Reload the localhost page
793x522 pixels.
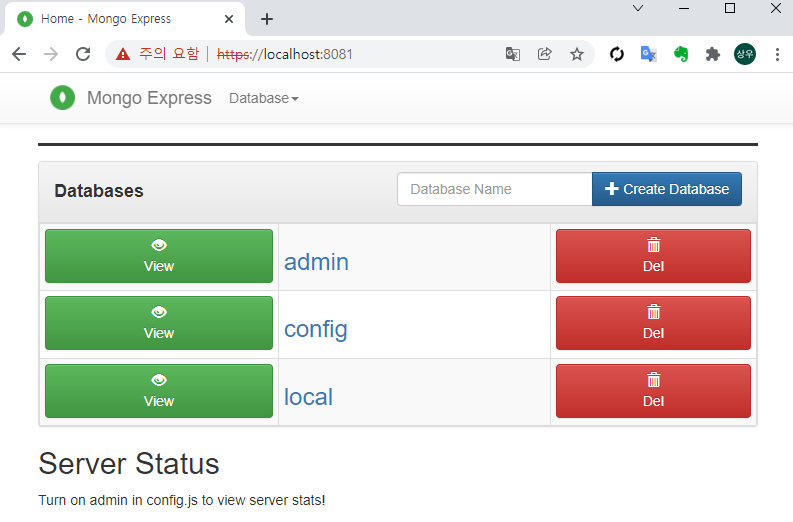coord(83,54)
